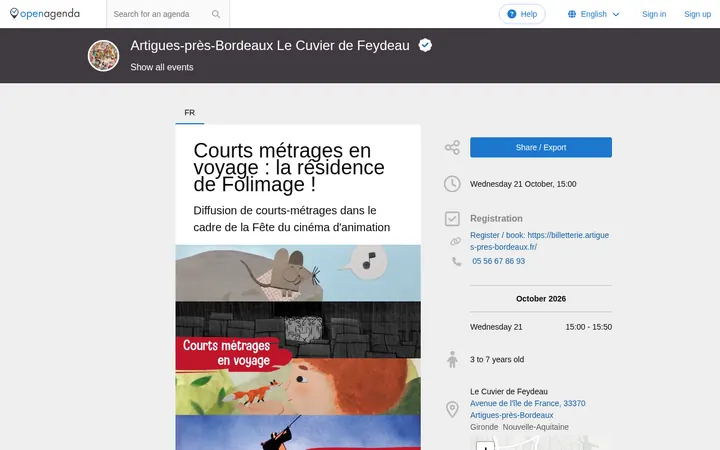Select the Wednesday 21 October, 15:00 text
Viewport: 720px width, 450px height.
click(523, 184)
